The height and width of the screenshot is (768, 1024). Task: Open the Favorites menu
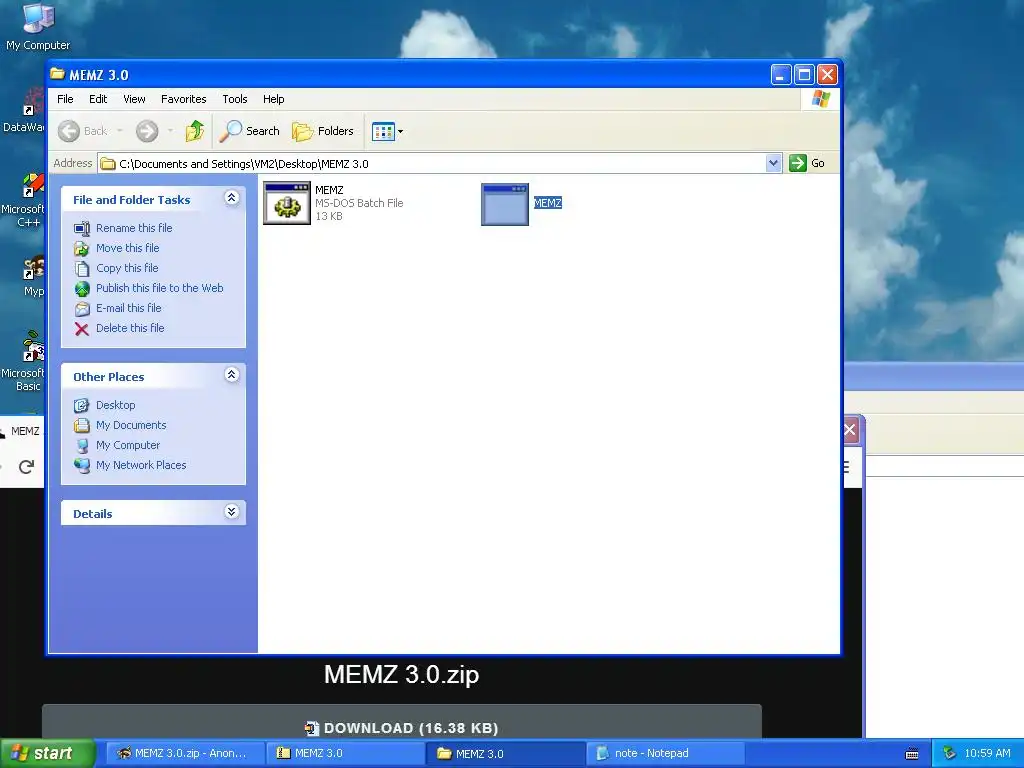click(x=184, y=99)
